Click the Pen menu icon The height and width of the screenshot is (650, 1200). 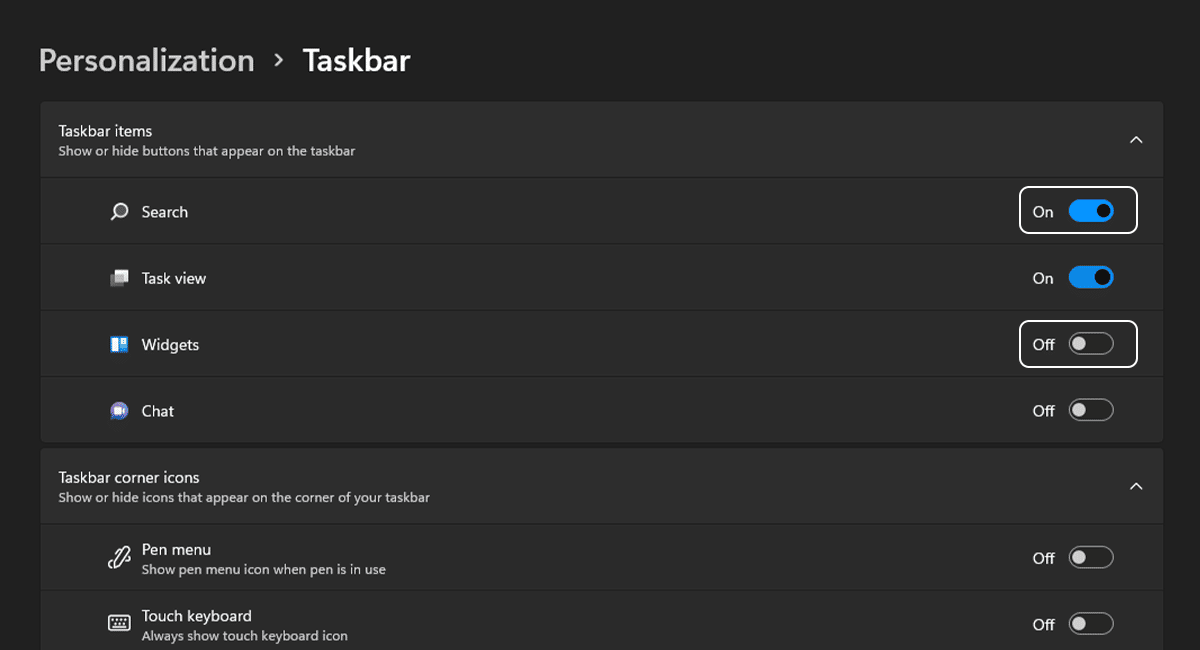[120, 559]
